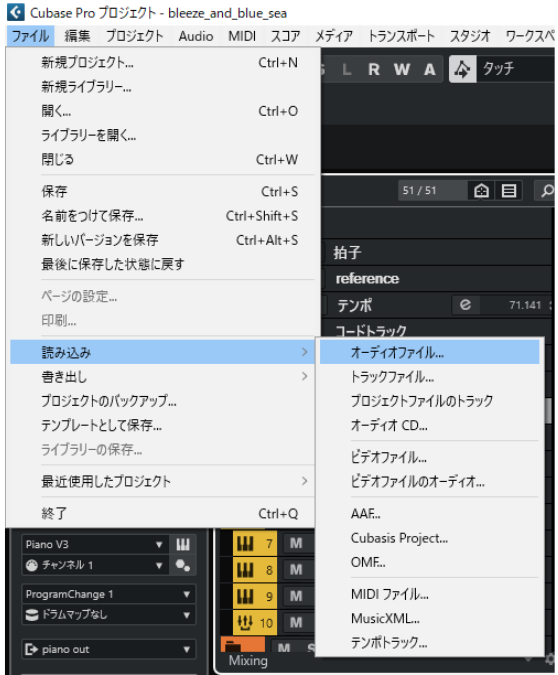Viewport: 558px width, 675px height.
Task: Toggle the W write automation button
Action: click(401, 69)
